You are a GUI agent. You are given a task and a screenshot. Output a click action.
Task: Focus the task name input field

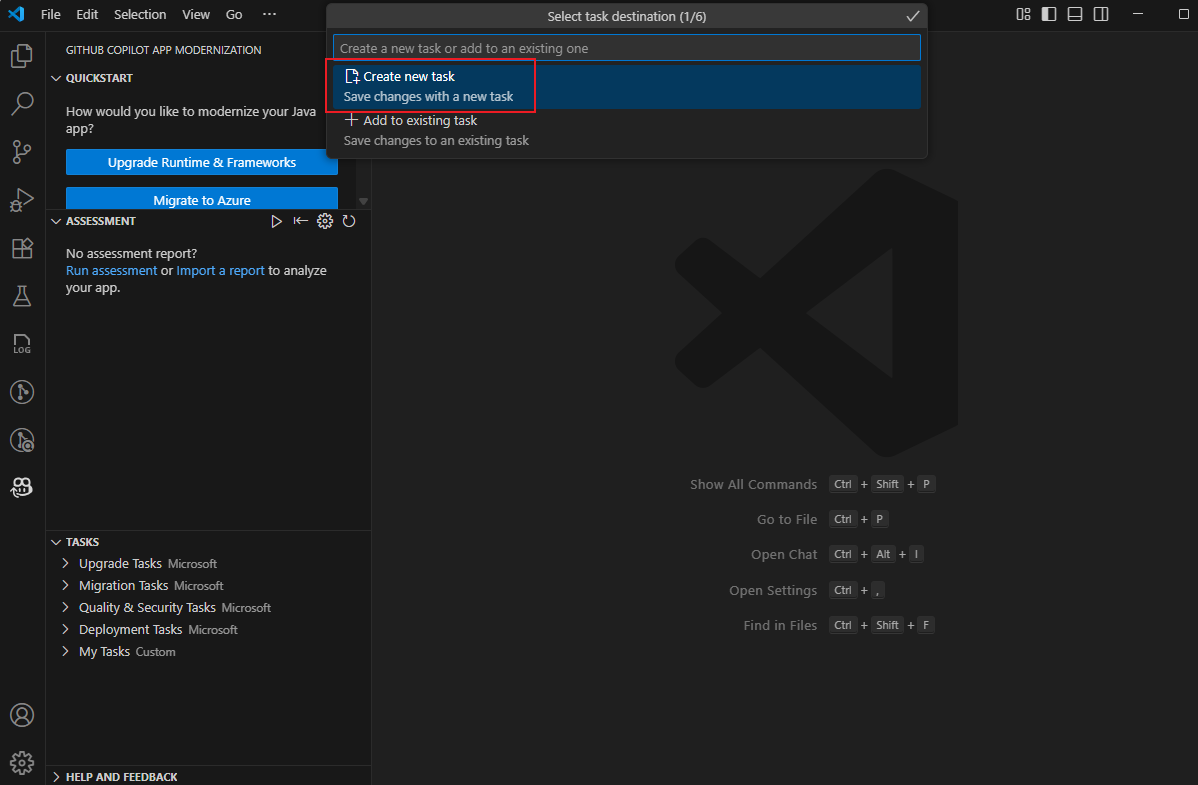coord(625,47)
